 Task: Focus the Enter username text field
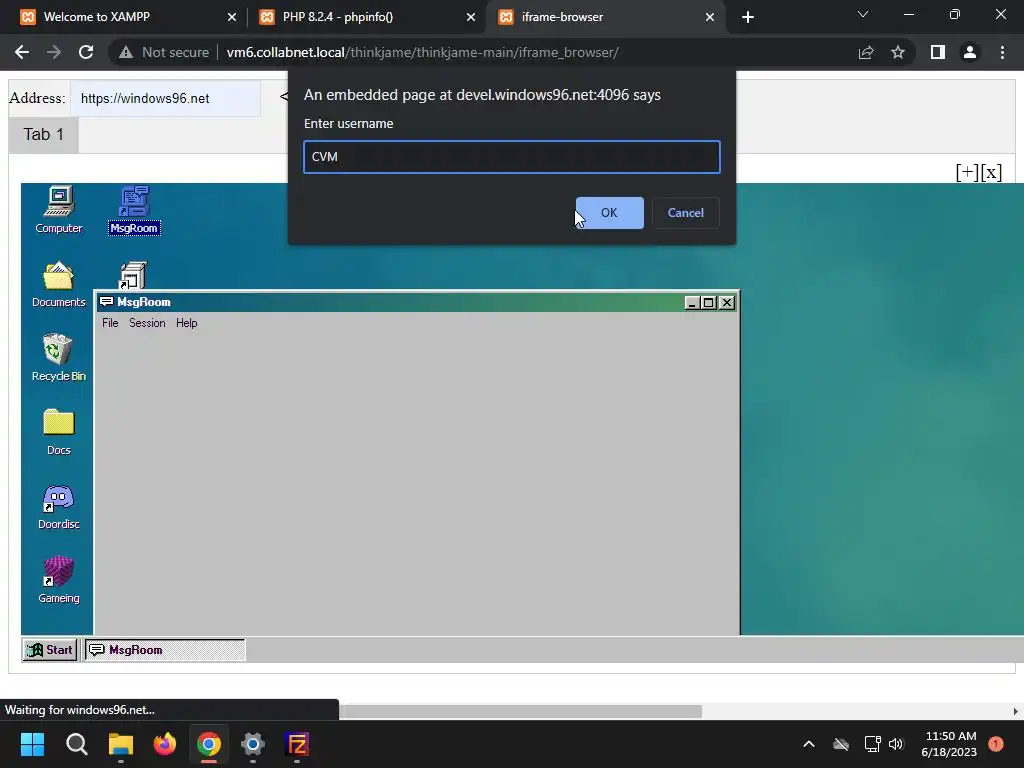point(512,157)
